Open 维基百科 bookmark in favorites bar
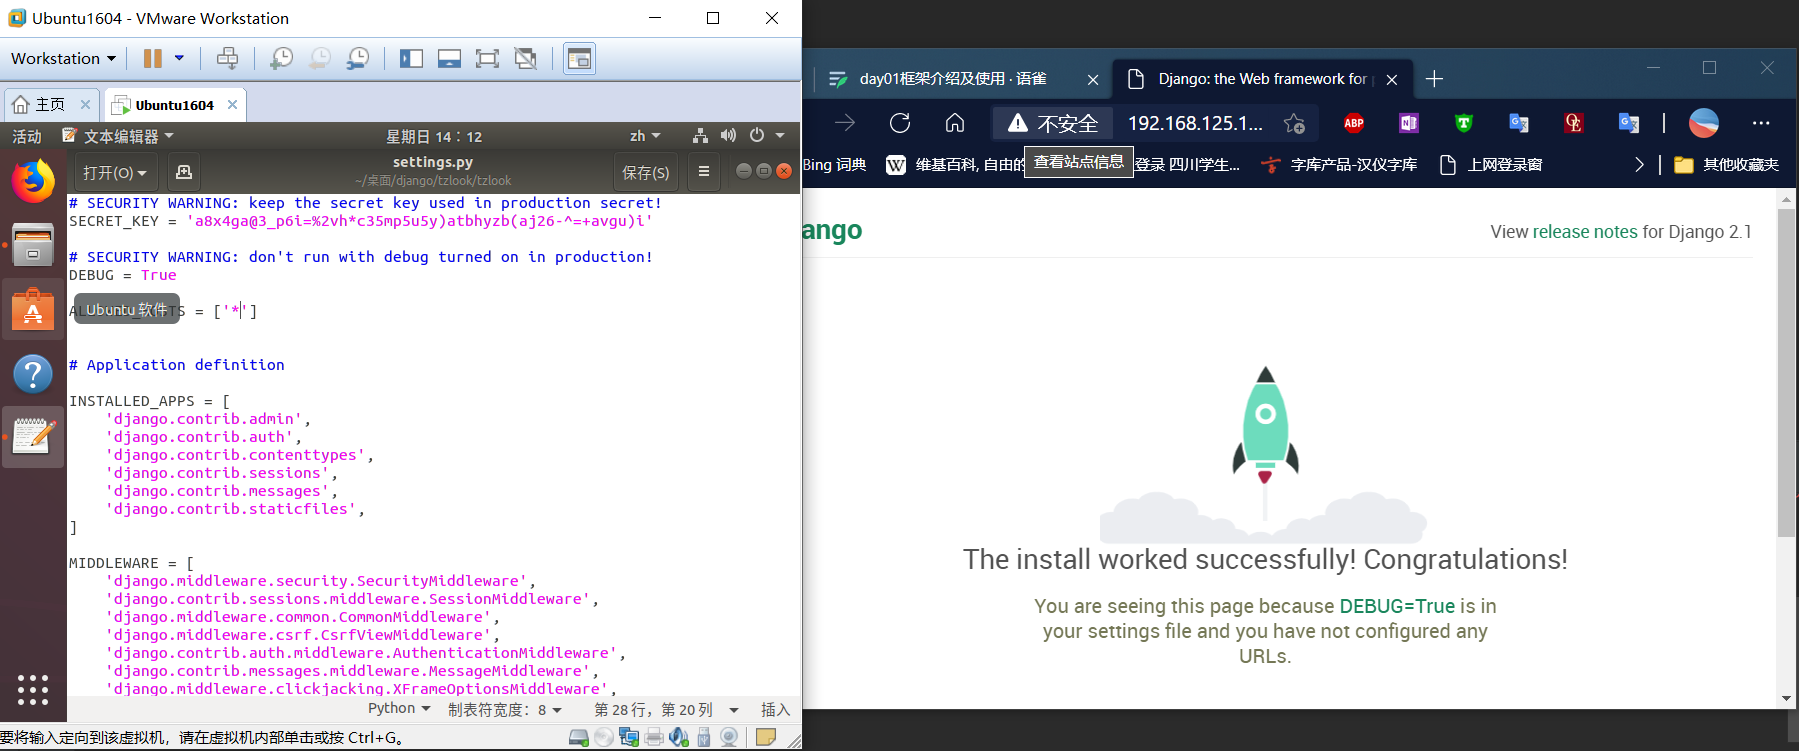The image size is (1799, 751). coord(956,165)
